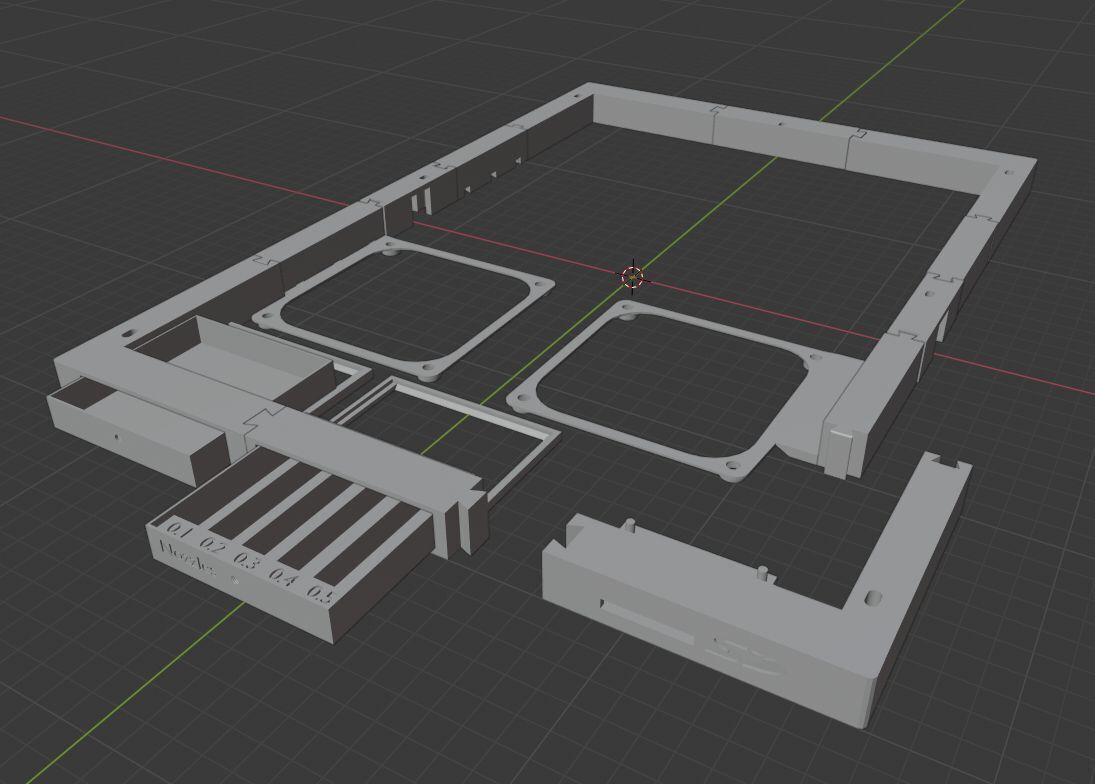Select the left square fan gasket frame

coord(404,307)
